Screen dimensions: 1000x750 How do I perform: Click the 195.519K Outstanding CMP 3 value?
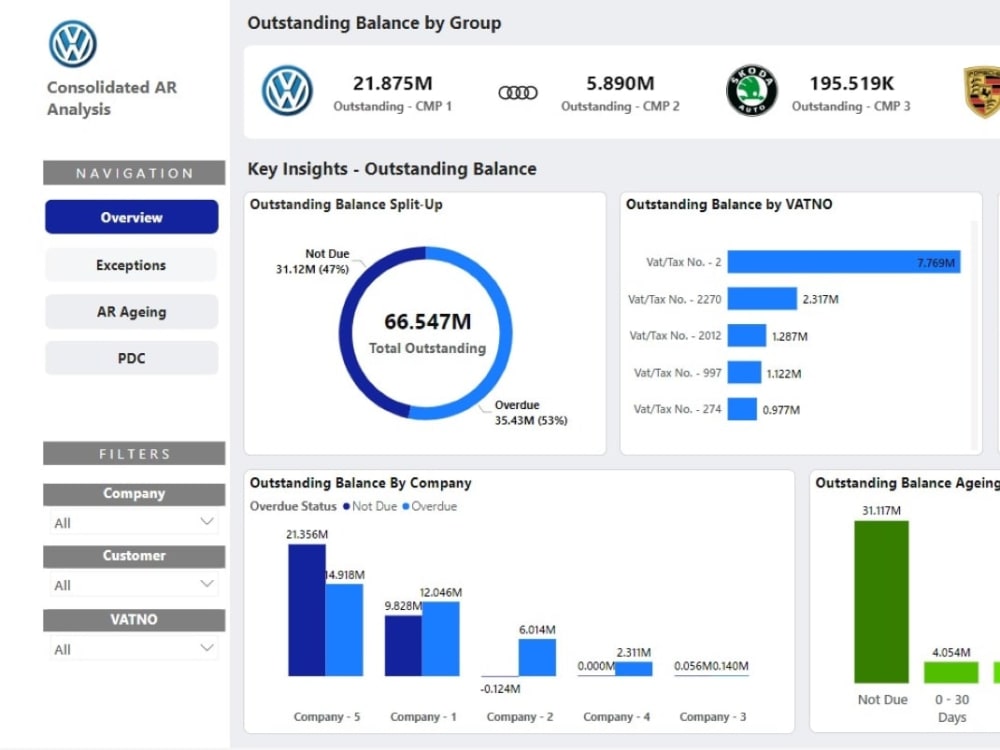[x=851, y=84]
